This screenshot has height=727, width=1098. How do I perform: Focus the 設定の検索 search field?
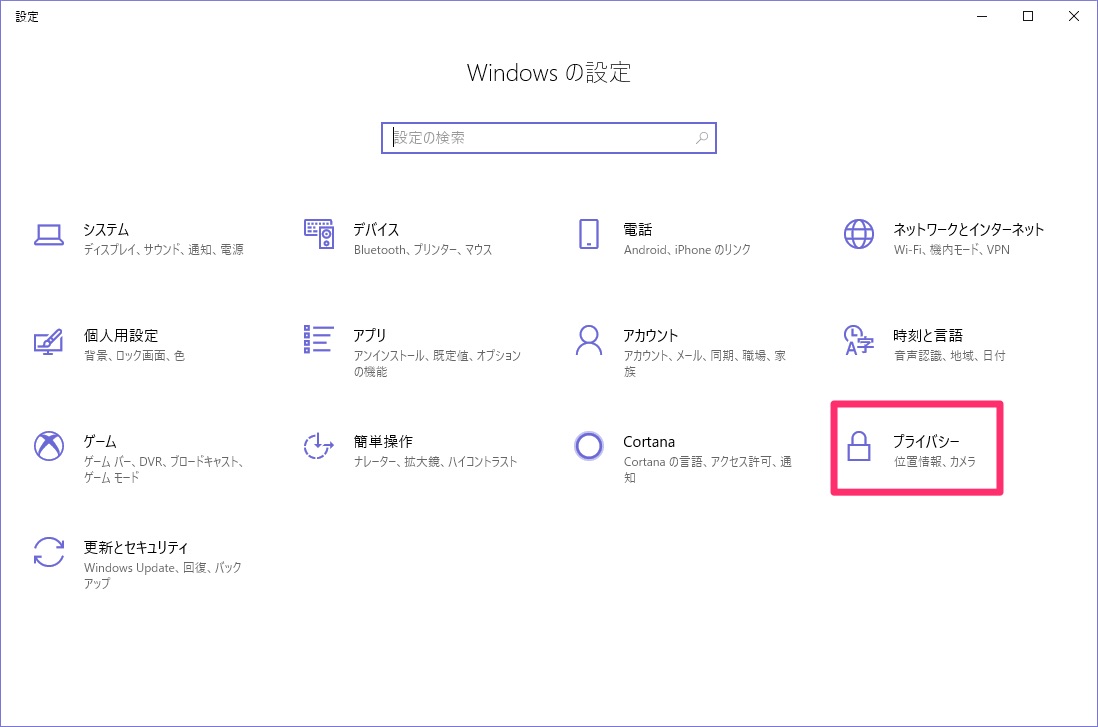(x=548, y=138)
